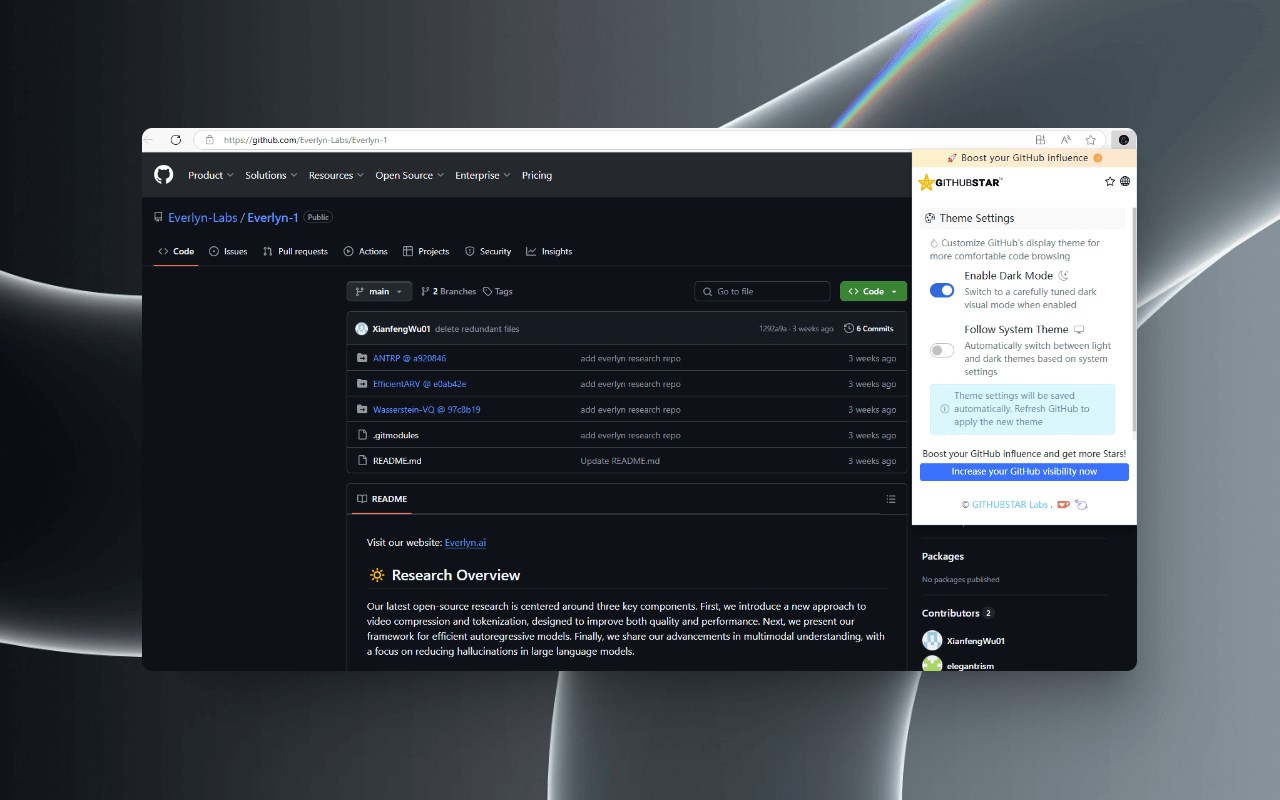The width and height of the screenshot is (1280, 800).
Task: Open the Security tab
Action: tap(488, 251)
